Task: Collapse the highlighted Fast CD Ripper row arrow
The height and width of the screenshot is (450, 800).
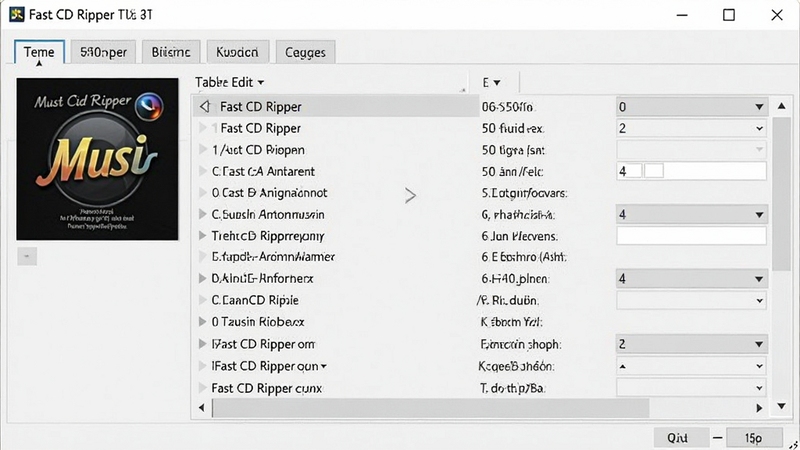Action: click(x=205, y=106)
